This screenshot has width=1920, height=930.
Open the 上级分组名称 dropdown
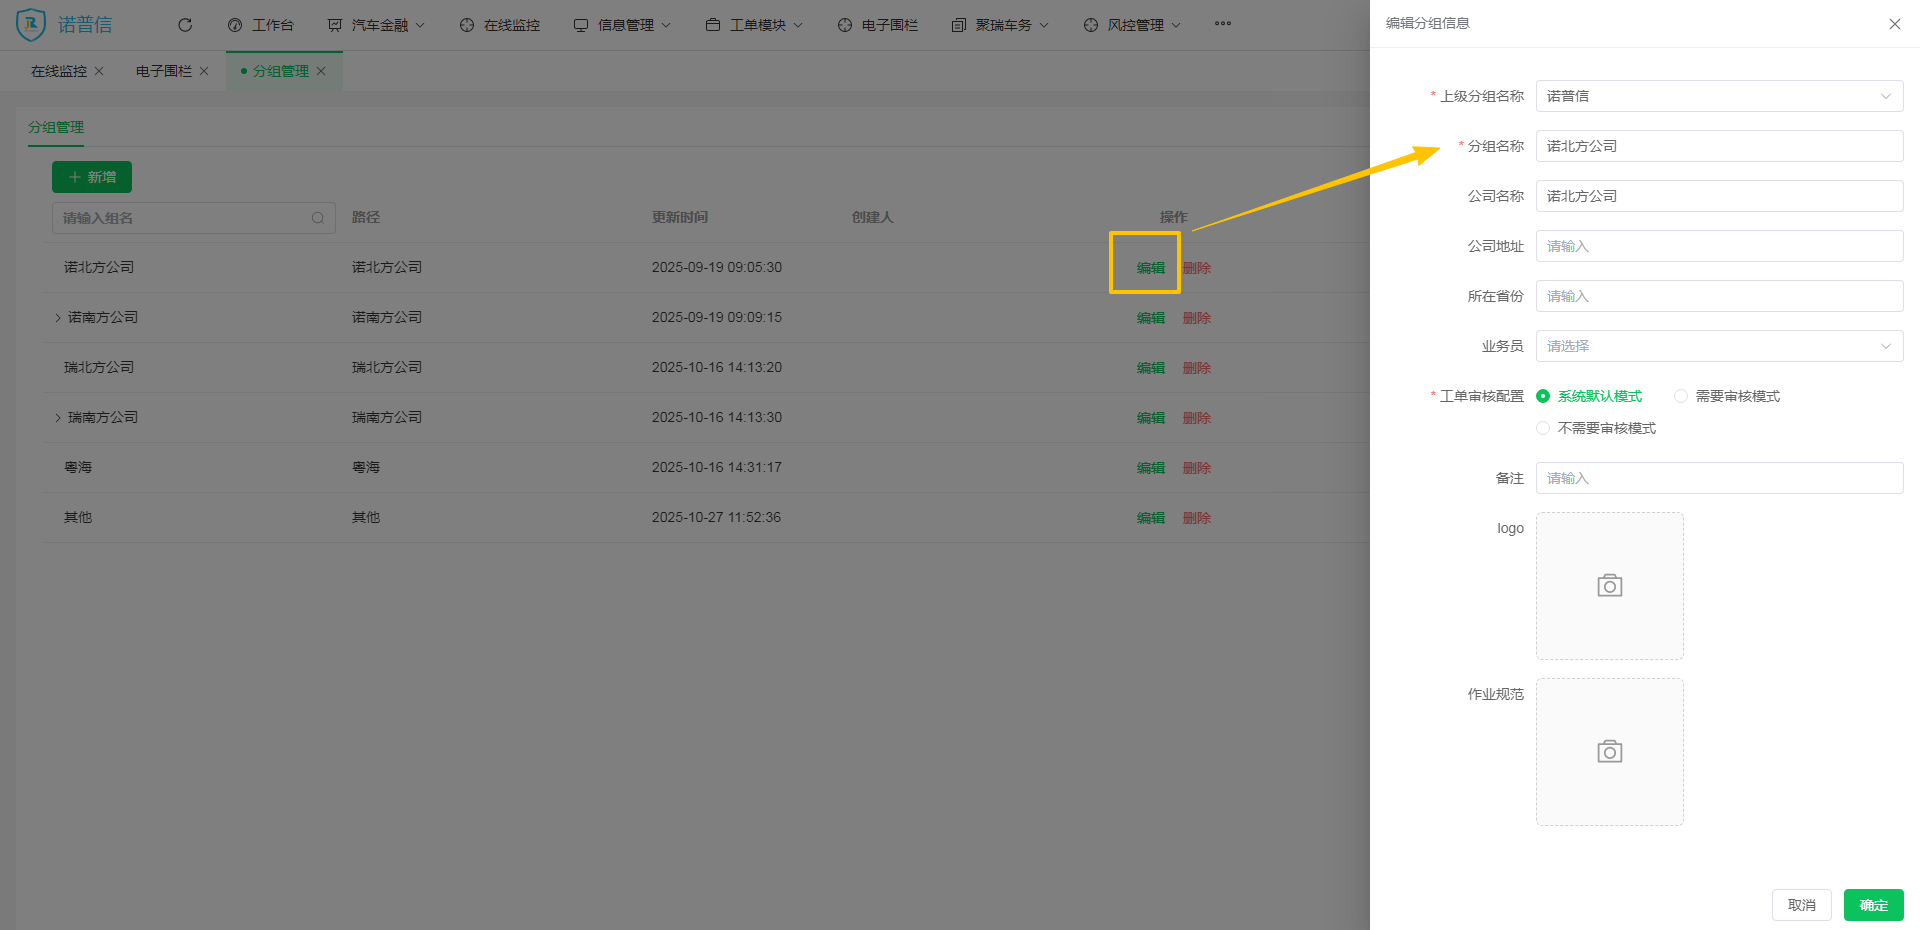click(x=1718, y=96)
